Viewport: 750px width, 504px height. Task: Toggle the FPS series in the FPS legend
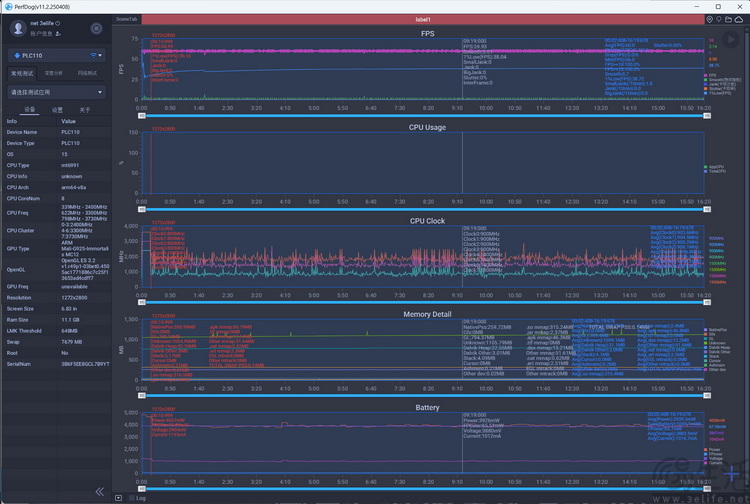click(x=710, y=76)
